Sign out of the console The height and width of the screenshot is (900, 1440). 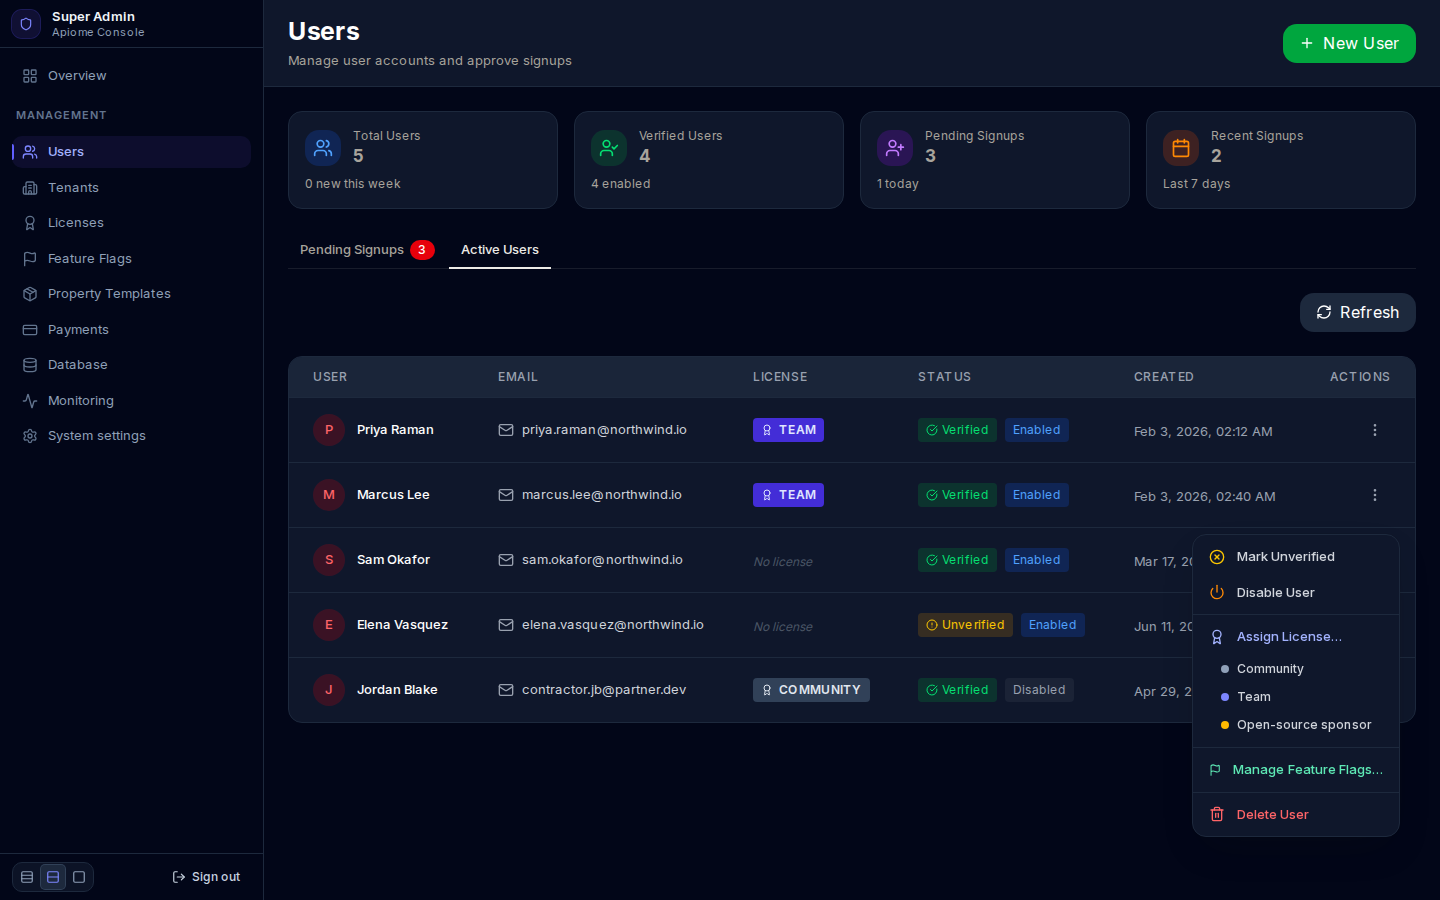206,877
